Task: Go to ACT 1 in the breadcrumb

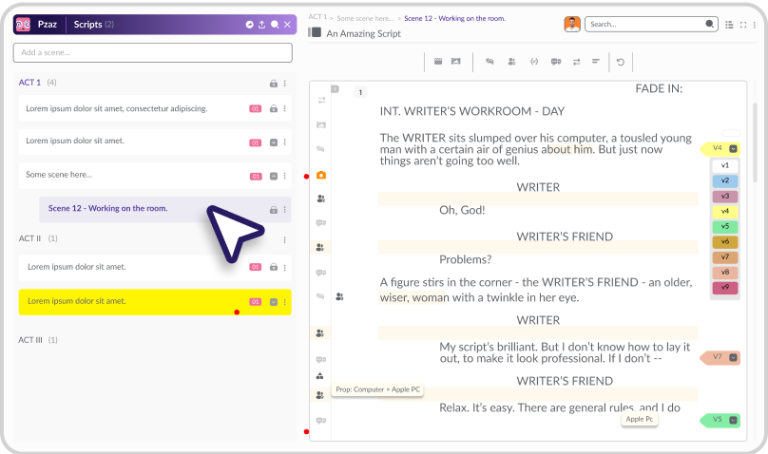Action: coord(318,18)
